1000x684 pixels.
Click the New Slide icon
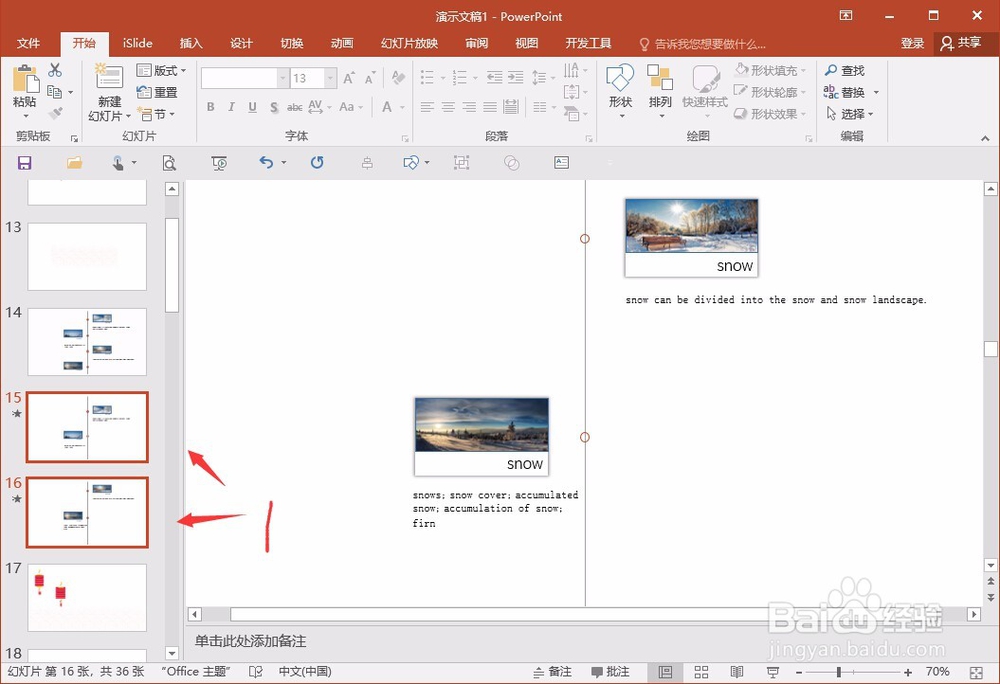click(x=109, y=77)
